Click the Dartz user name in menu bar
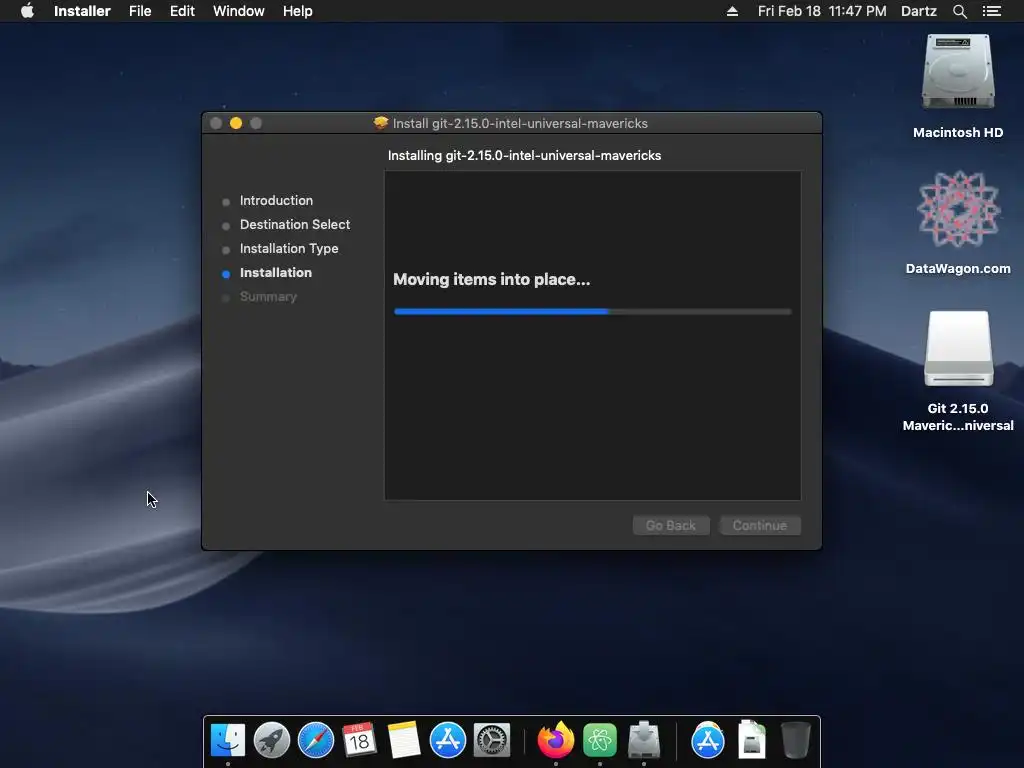Screen dimensions: 1024x768 pos(918,11)
